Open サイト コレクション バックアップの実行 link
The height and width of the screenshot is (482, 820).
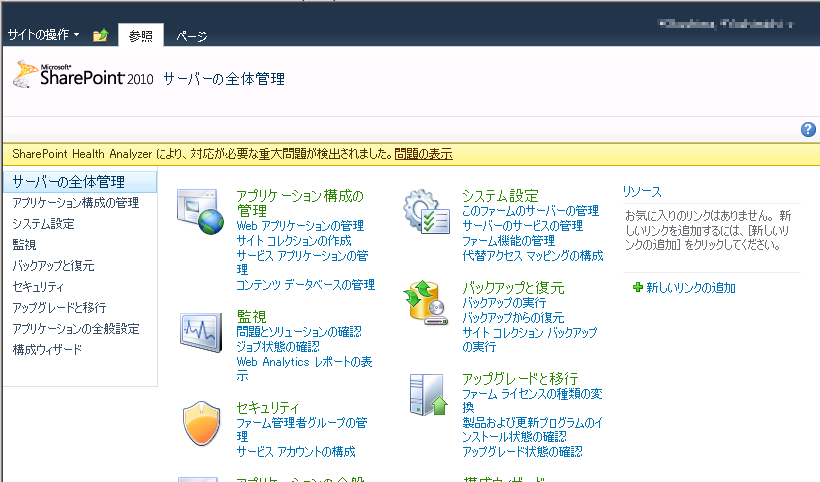[x=529, y=339]
